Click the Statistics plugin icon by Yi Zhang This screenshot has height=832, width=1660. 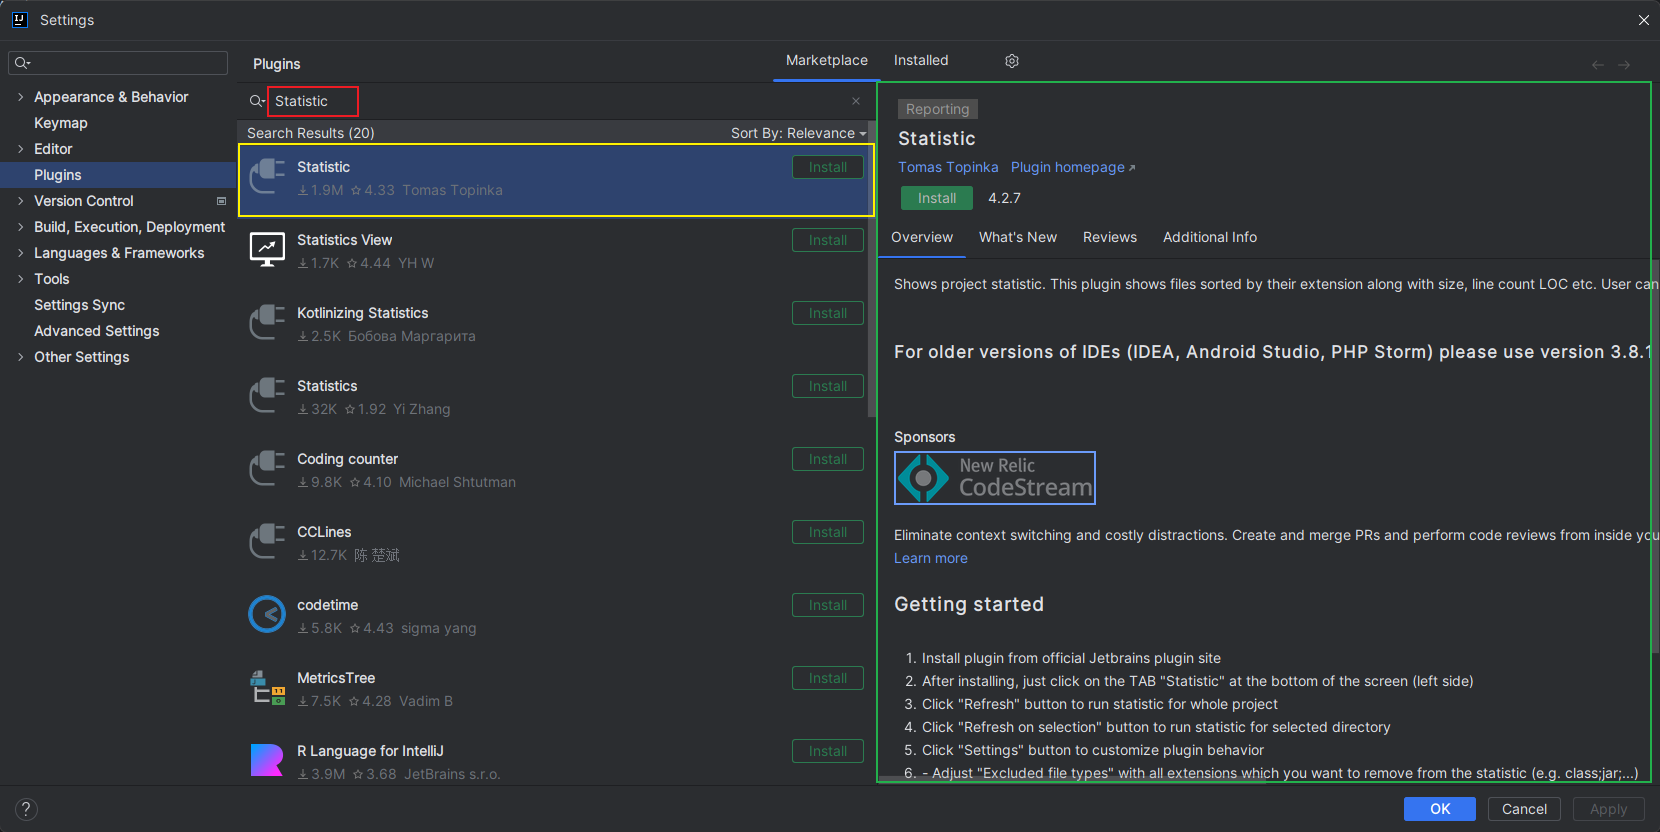pyautogui.click(x=267, y=397)
